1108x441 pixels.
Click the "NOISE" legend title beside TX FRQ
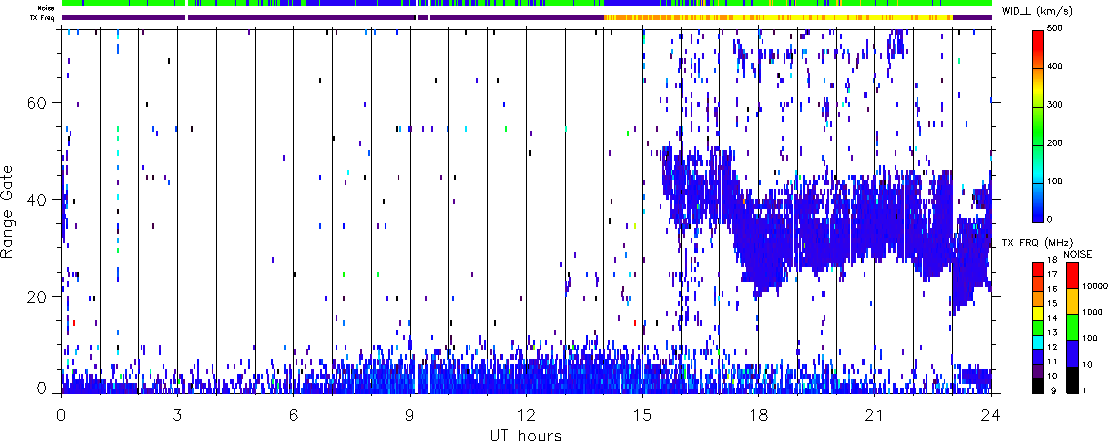[1078, 254]
